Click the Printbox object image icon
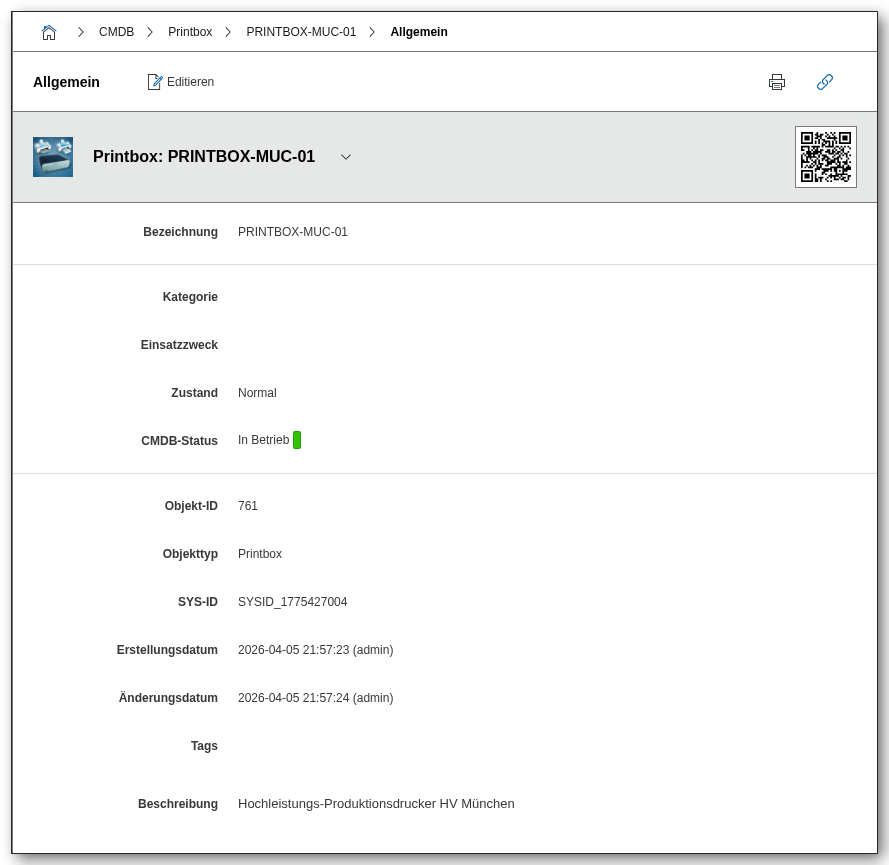 tap(53, 157)
